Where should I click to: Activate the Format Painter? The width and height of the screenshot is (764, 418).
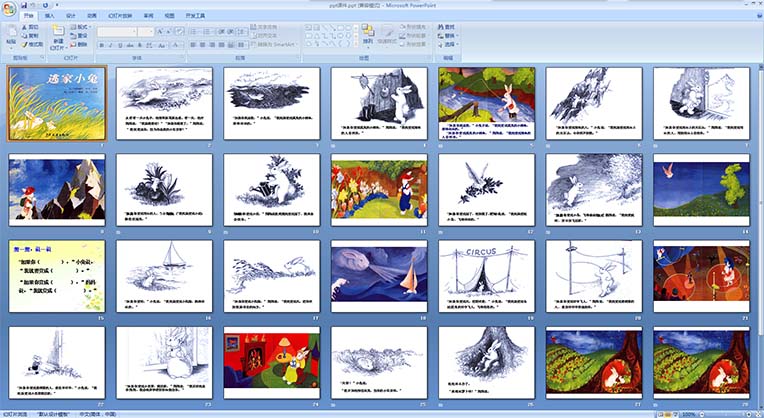[32, 44]
